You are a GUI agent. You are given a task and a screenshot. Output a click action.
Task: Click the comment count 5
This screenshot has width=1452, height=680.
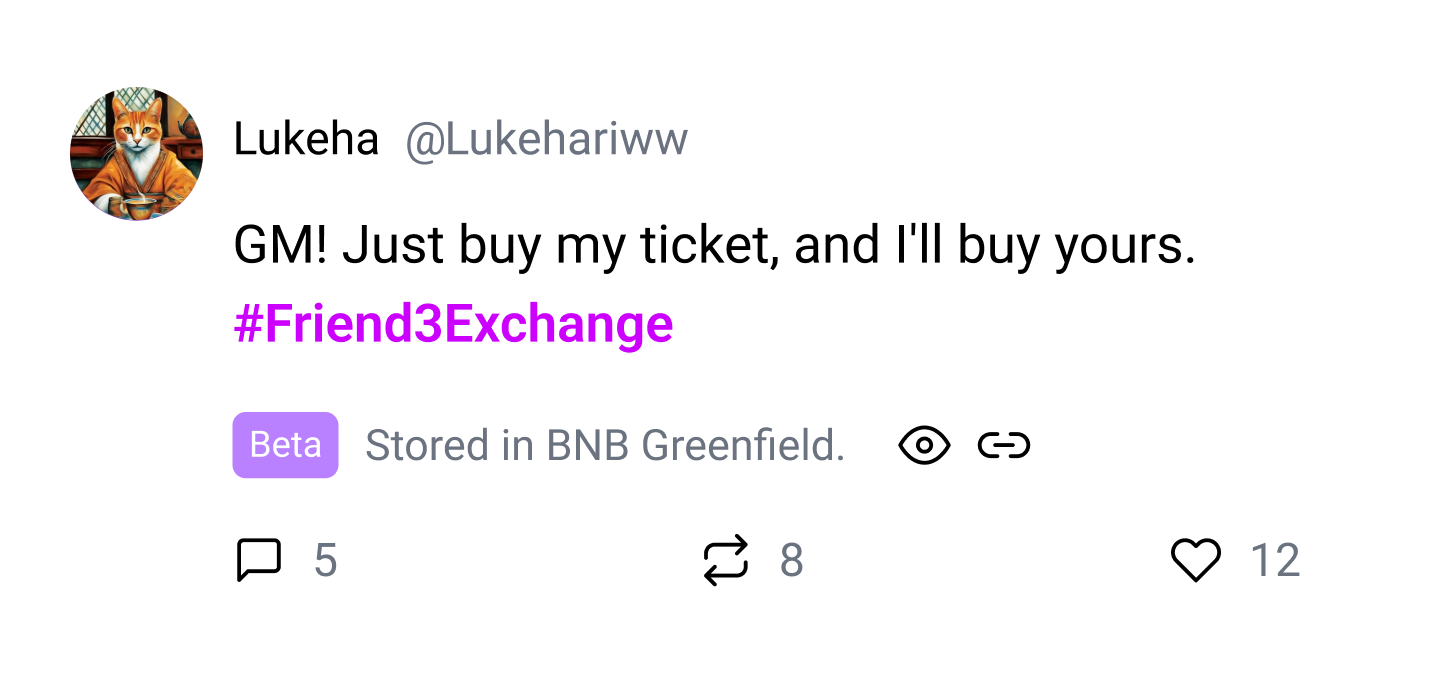click(325, 561)
